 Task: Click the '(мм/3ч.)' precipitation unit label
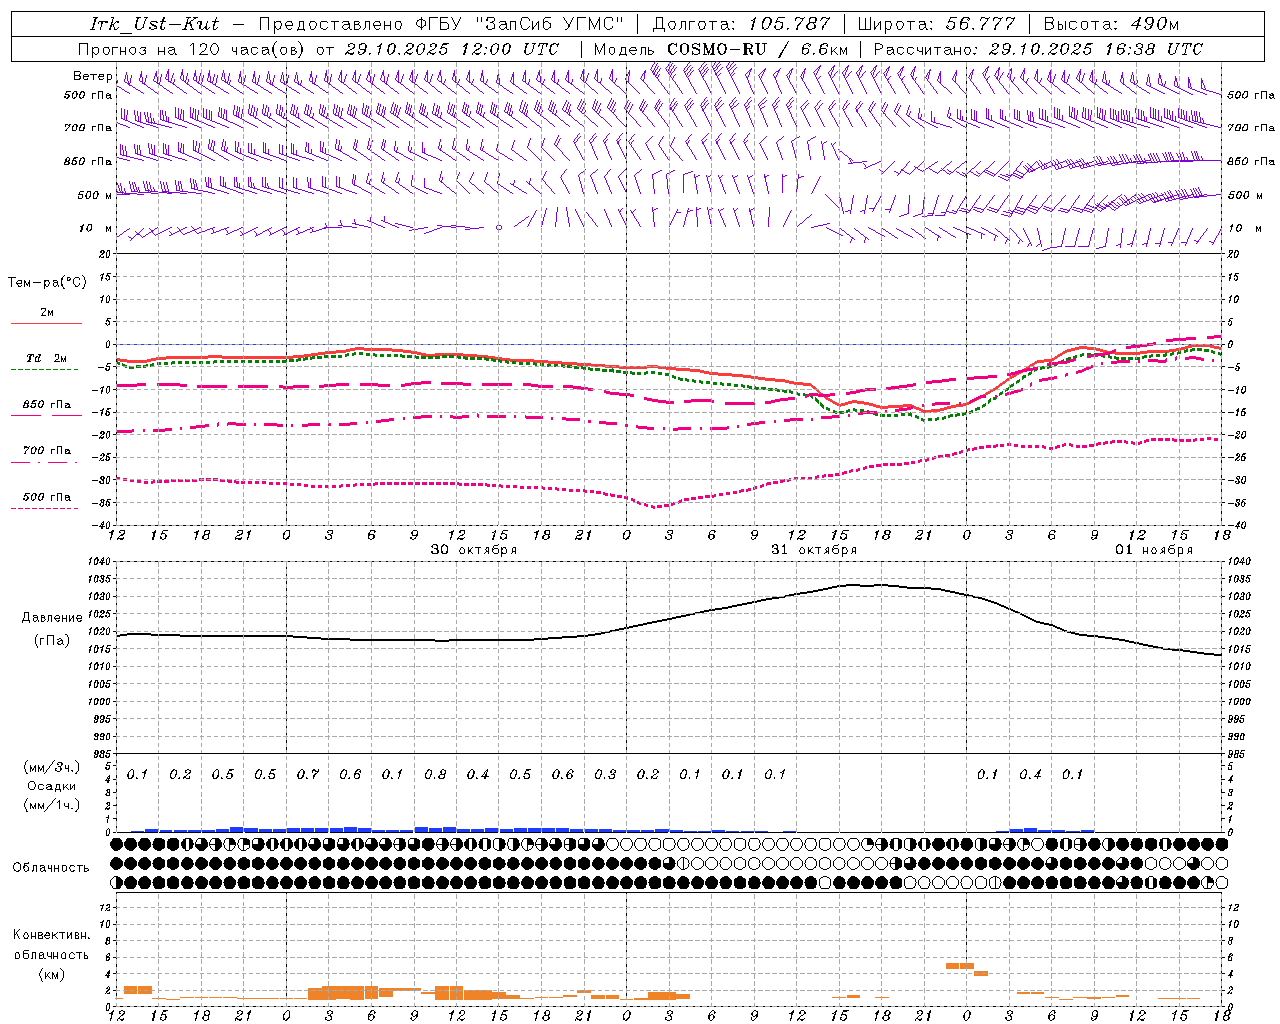coord(53,767)
